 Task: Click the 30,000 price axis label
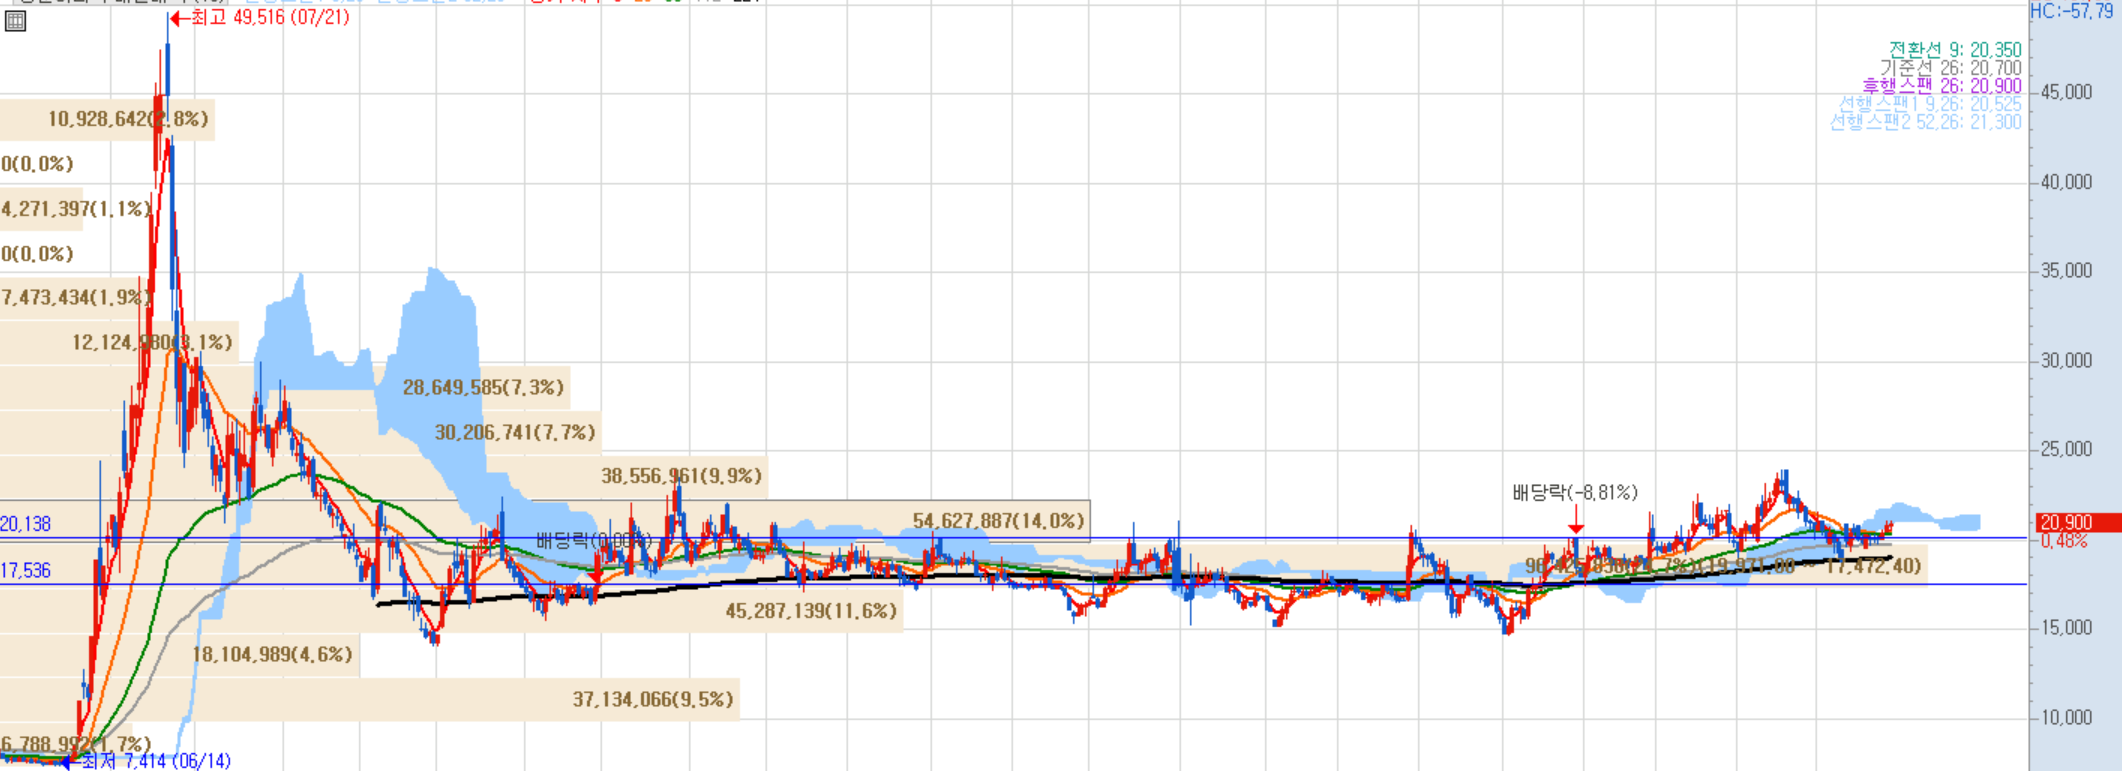click(x=2066, y=361)
